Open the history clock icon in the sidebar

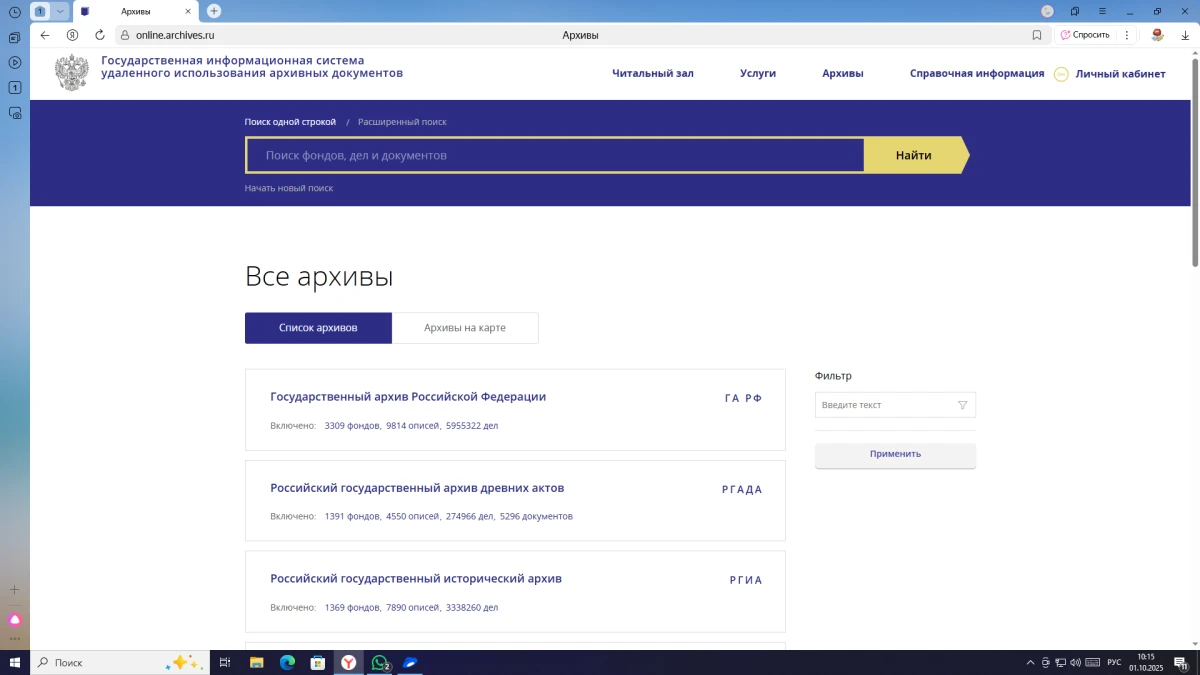[x=15, y=12]
